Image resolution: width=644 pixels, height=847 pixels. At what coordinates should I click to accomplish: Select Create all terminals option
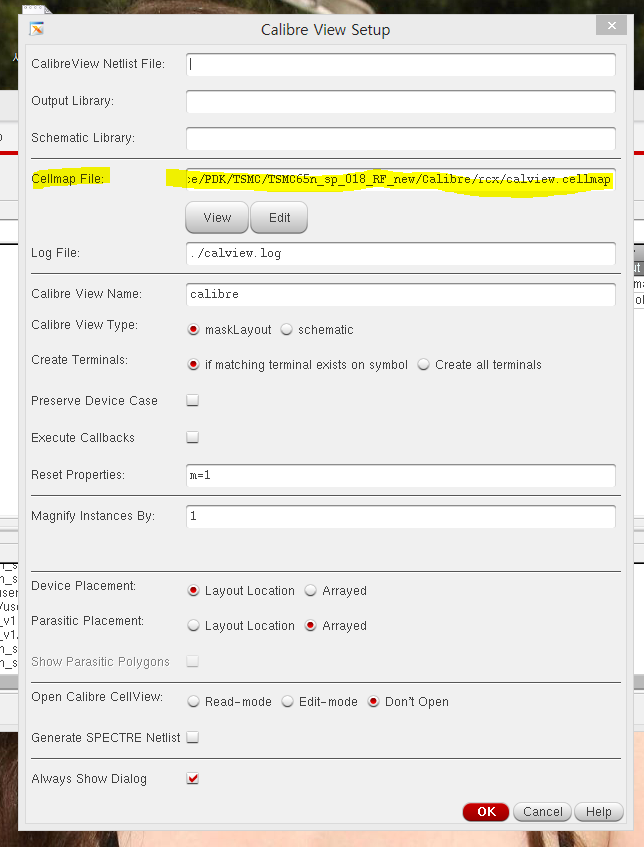[x=424, y=365]
